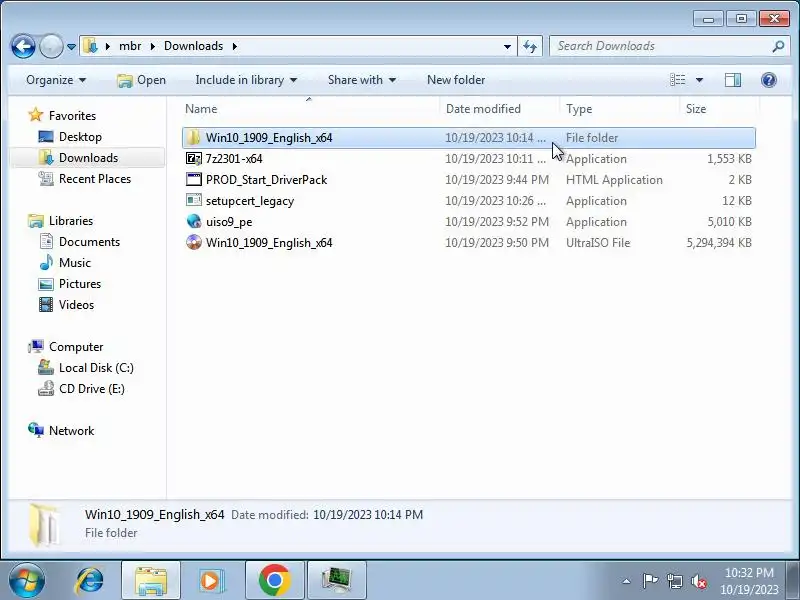Open the Include in library menu
Image resolution: width=800 pixels, height=600 pixels.
click(x=246, y=80)
